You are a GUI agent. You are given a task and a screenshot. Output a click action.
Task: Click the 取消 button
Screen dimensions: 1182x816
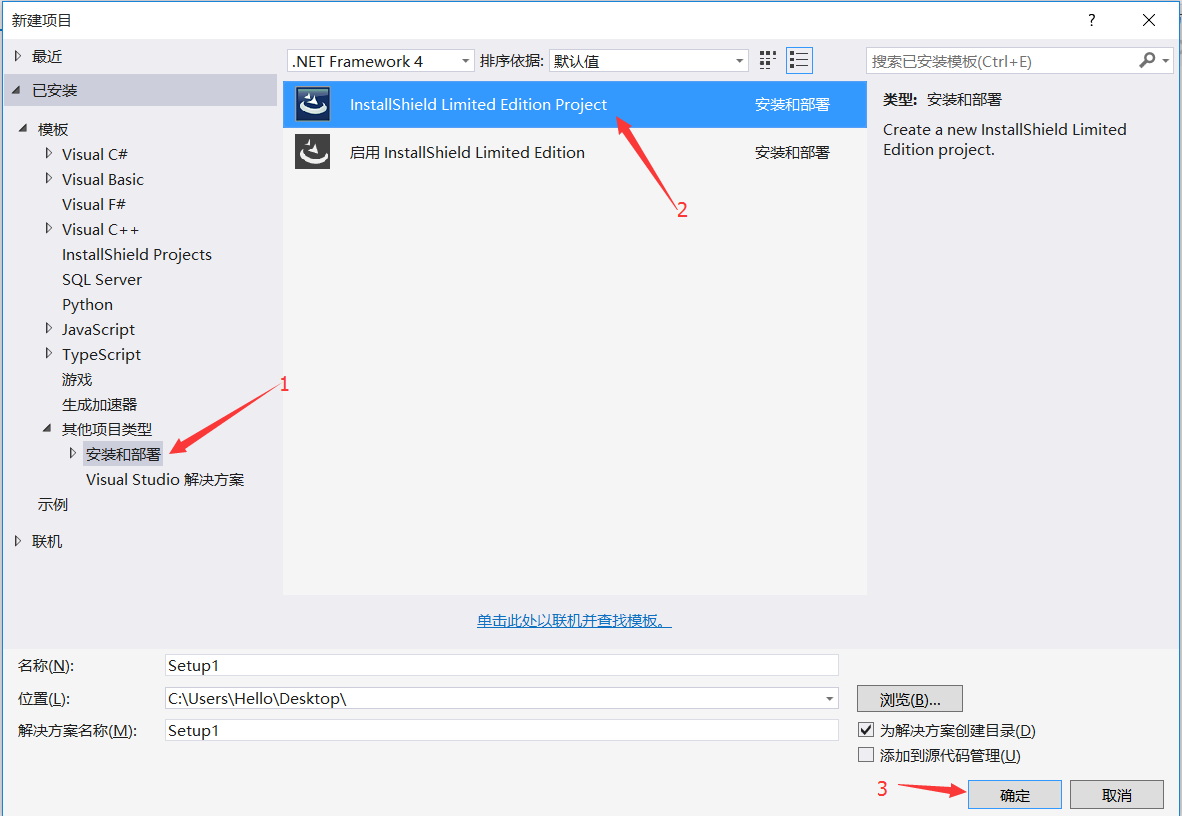point(1116,795)
